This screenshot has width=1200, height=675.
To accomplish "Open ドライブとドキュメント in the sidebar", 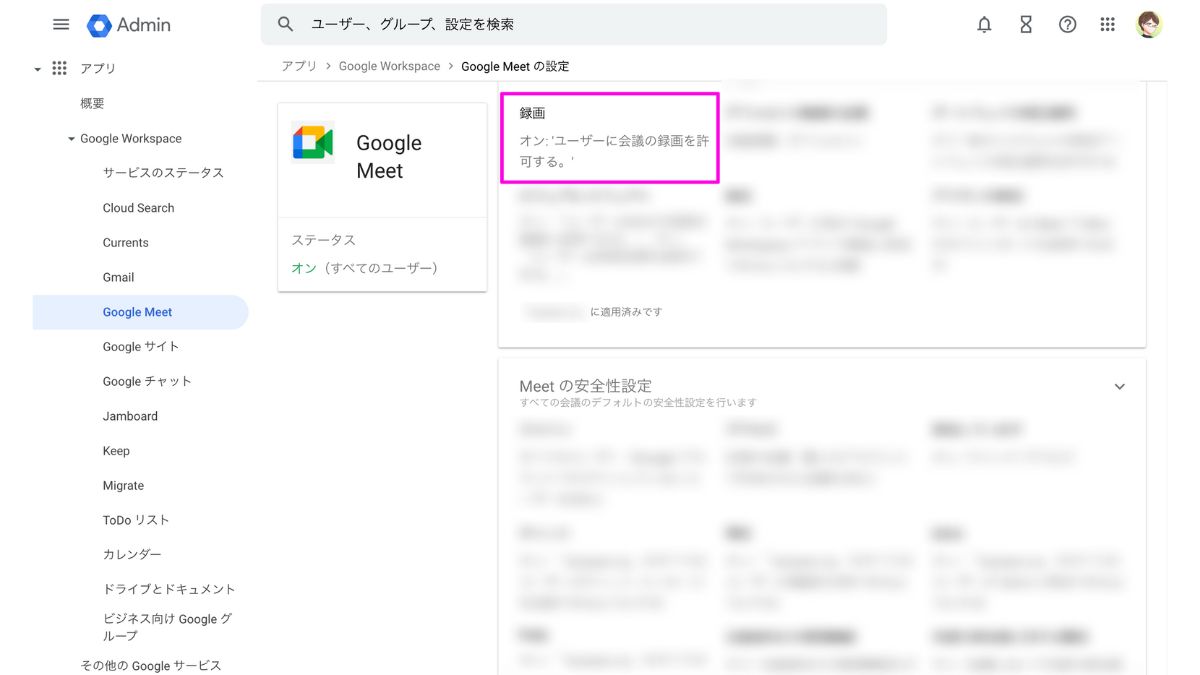I will coord(169,589).
